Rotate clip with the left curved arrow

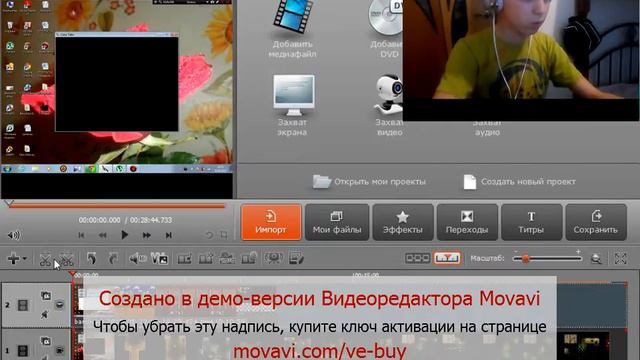[92, 258]
